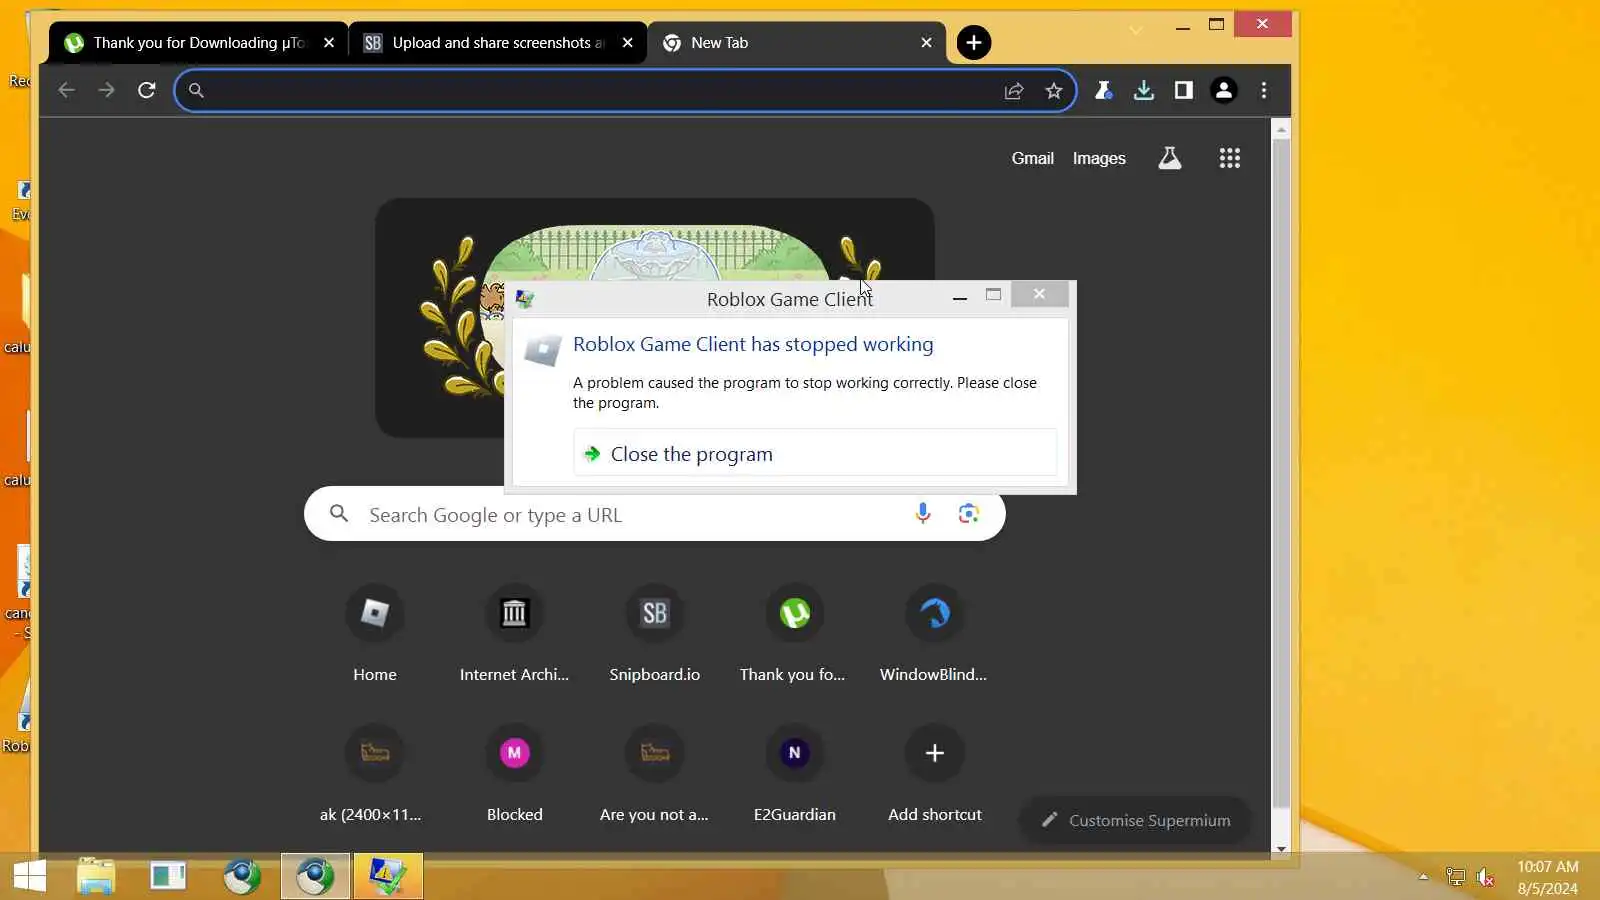Image resolution: width=1600 pixels, height=900 pixels.
Task: Open the Windows Start menu
Action: point(30,877)
